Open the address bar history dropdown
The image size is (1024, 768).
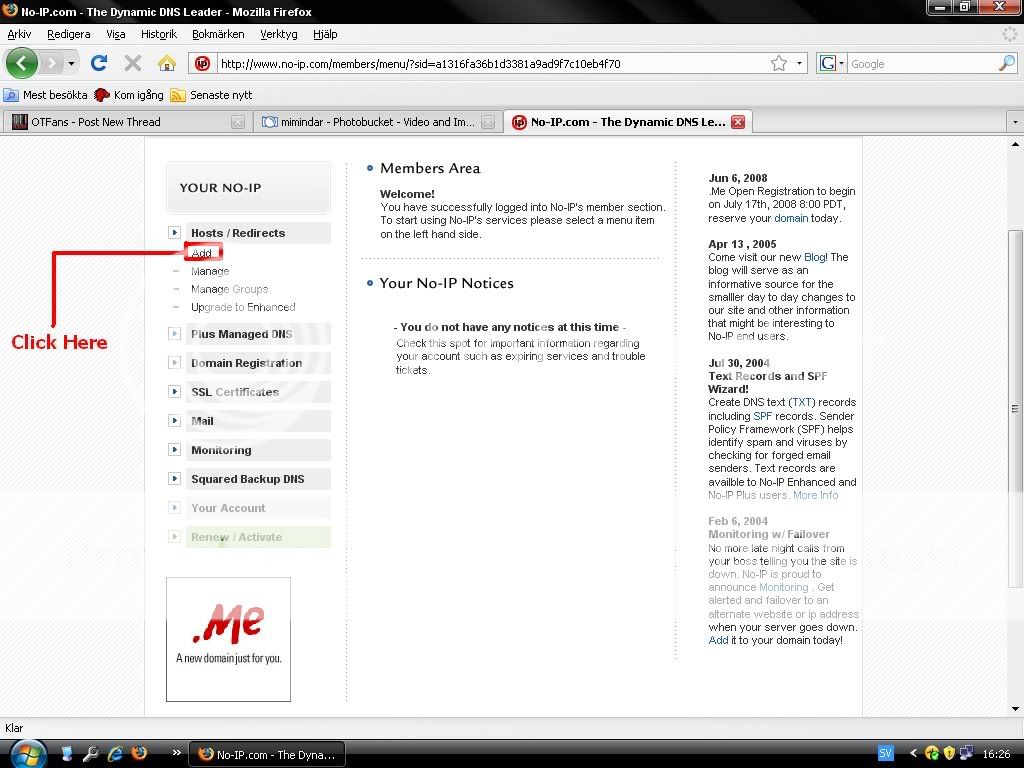[799, 63]
